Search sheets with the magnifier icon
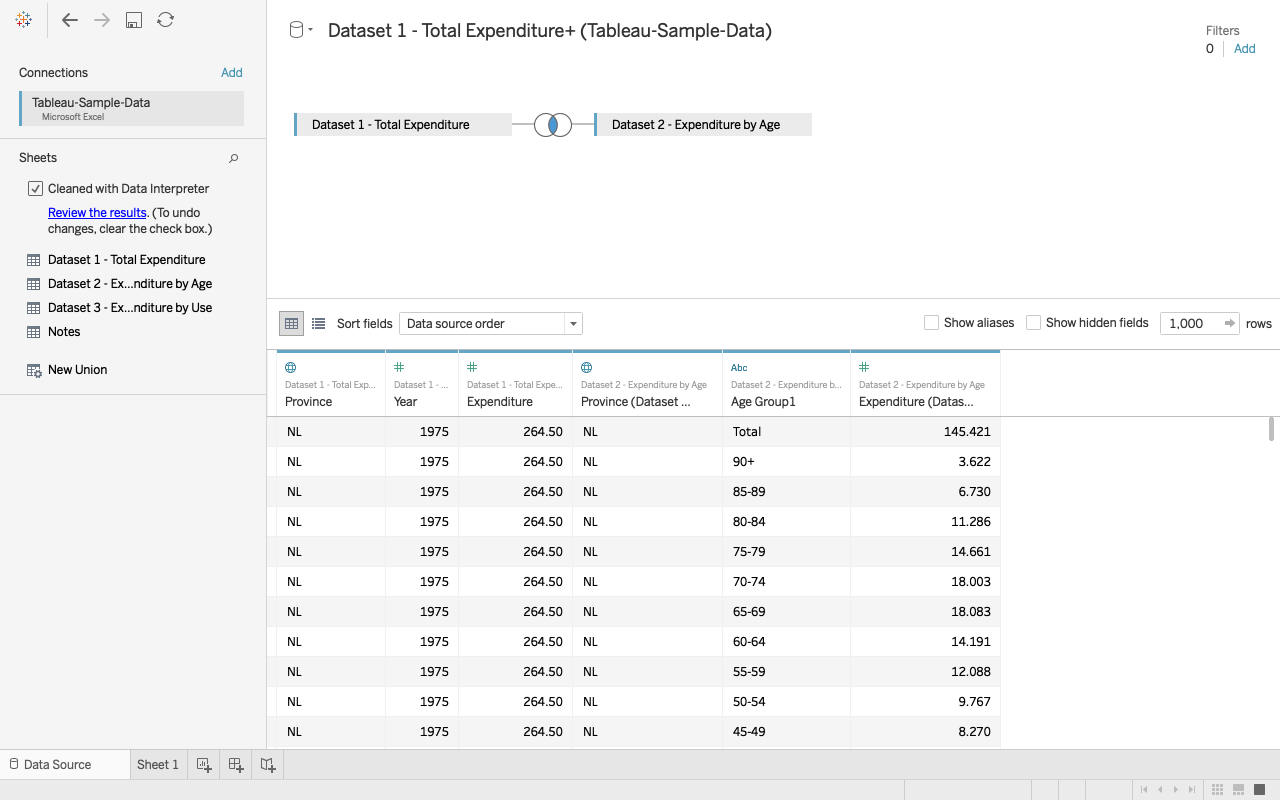 233,158
